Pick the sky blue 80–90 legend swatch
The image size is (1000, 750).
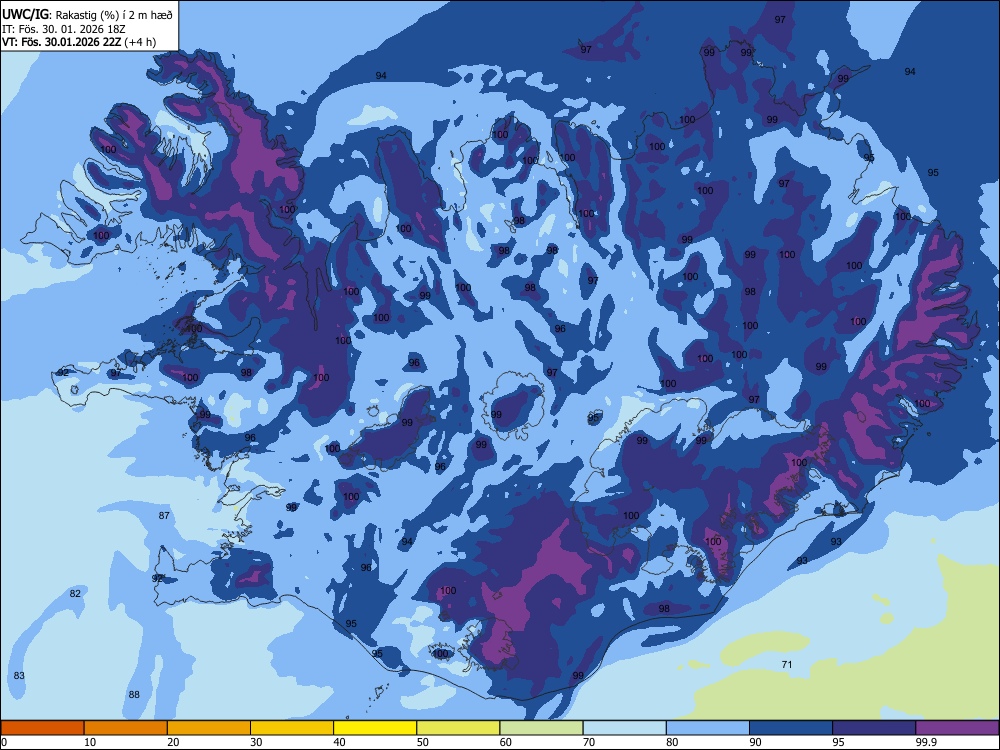click(708, 728)
